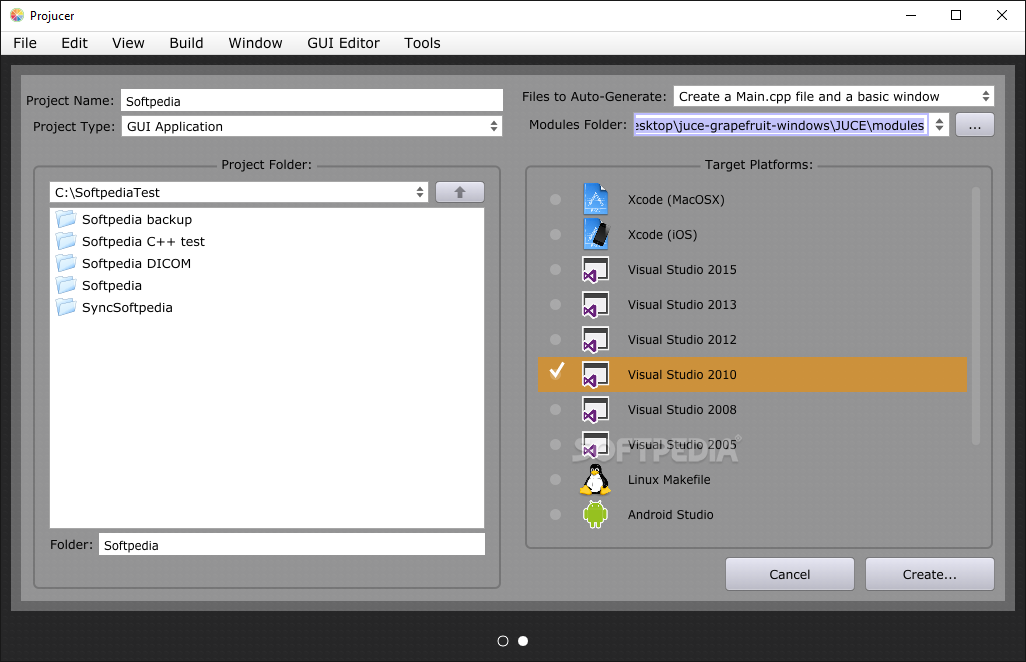Click the Project Name input field
The height and width of the screenshot is (662, 1026).
pyautogui.click(x=311, y=101)
